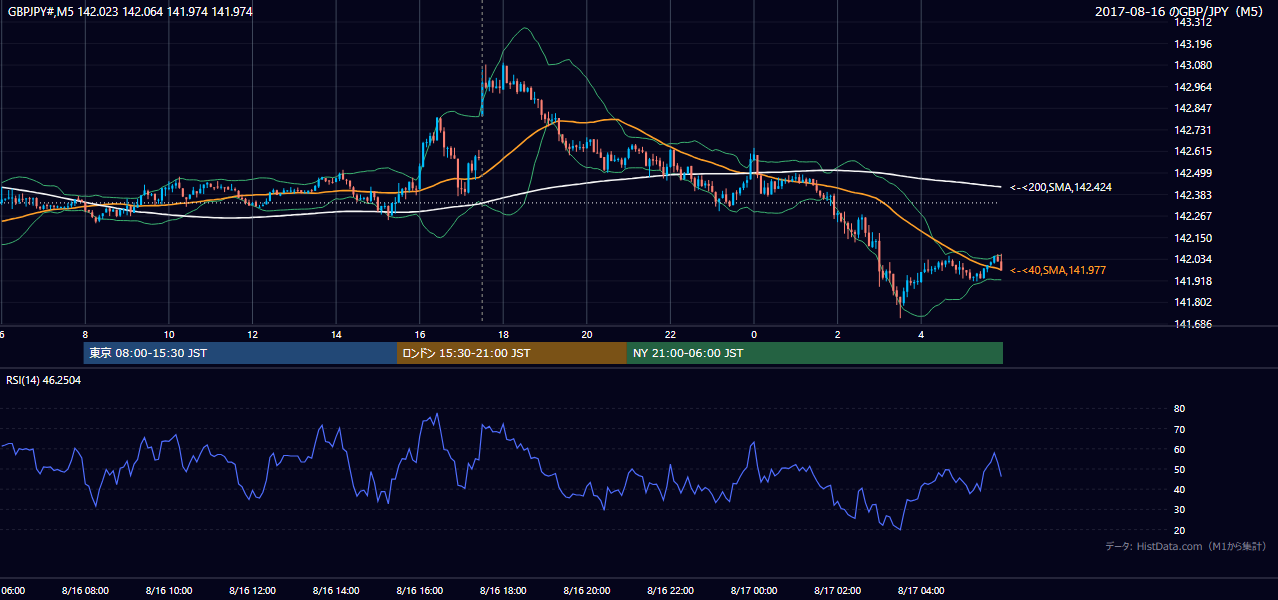The height and width of the screenshot is (600, 1278).
Task: Click price axis value 142.615
Action: 1192,151
